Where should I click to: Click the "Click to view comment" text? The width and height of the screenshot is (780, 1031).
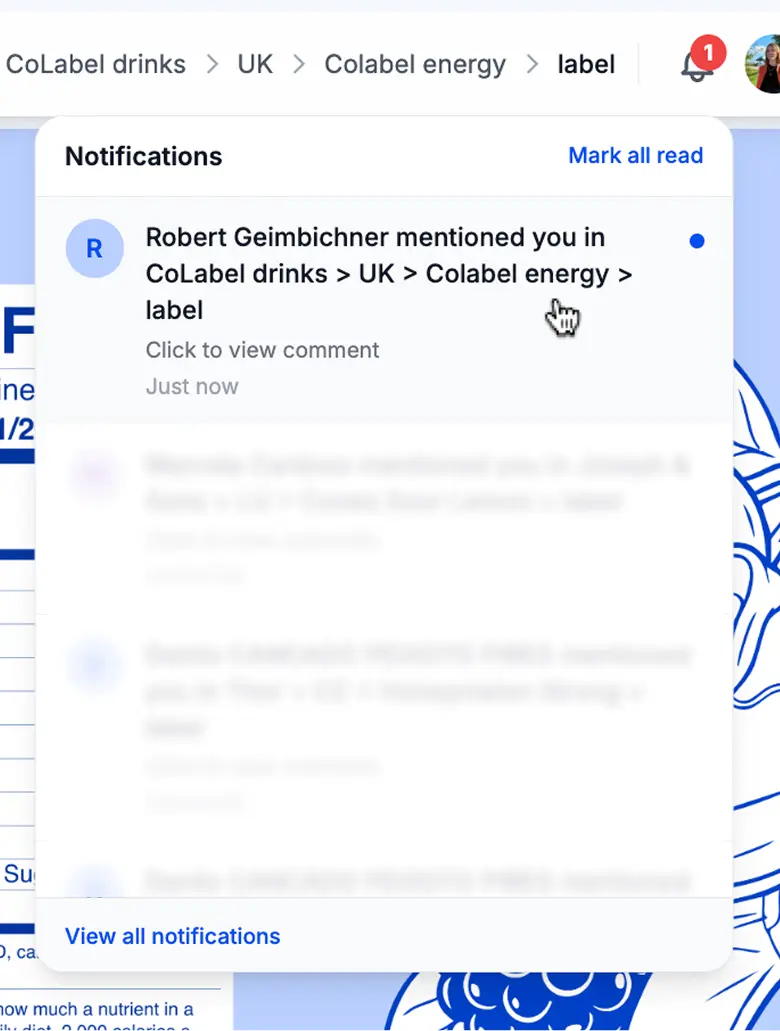pyautogui.click(x=262, y=350)
